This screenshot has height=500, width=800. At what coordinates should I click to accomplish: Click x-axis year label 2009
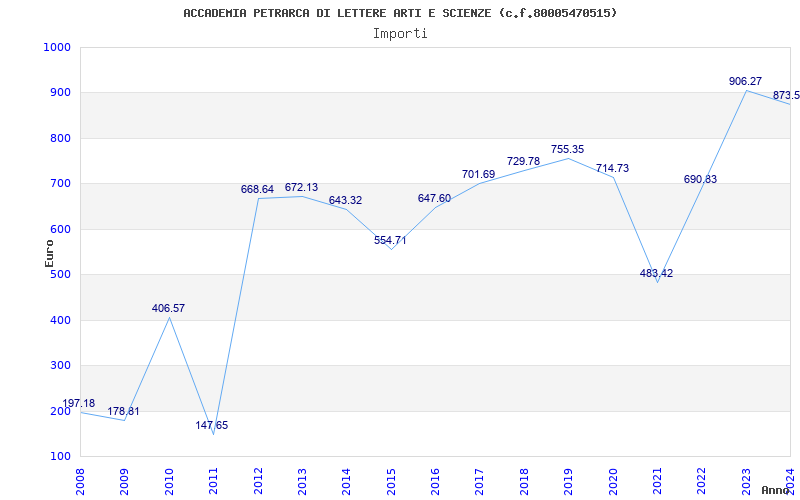point(124,481)
